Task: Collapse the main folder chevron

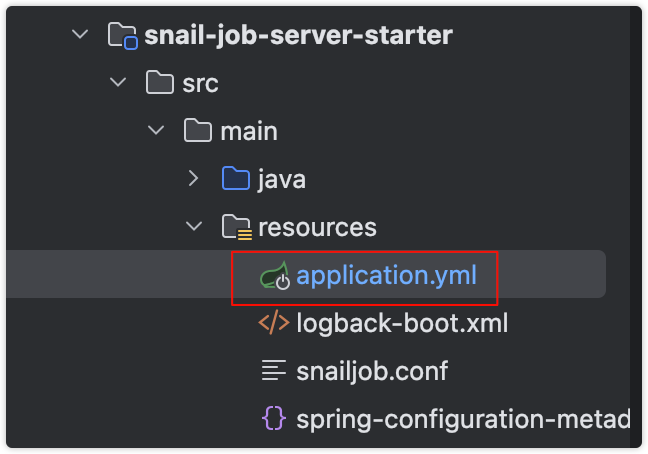Action: [157, 132]
